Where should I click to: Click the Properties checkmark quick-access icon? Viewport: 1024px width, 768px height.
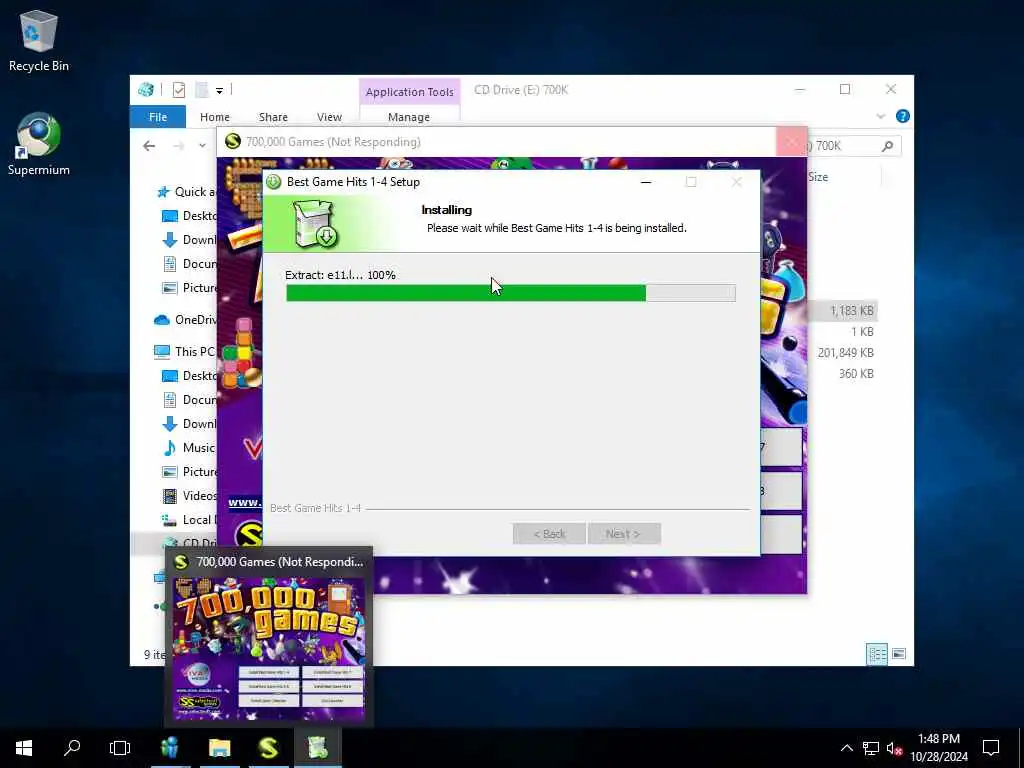[179, 90]
